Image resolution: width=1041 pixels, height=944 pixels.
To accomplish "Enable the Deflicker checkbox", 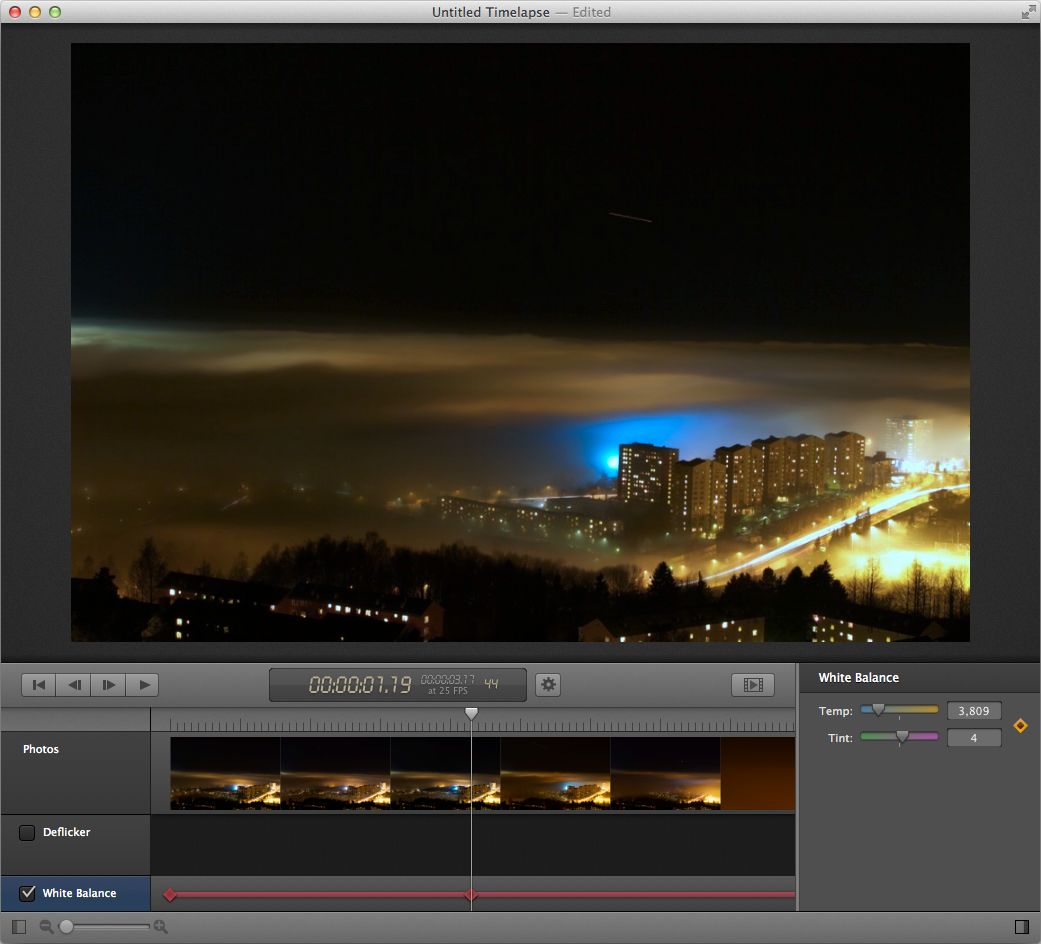I will click(29, 832).
